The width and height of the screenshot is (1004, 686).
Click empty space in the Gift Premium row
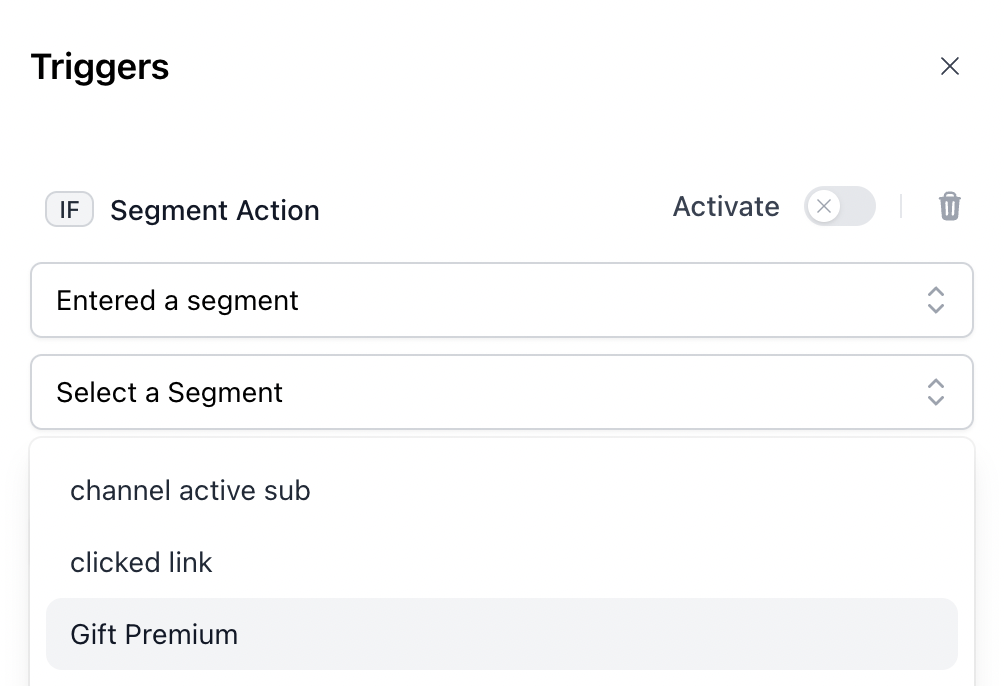click(595, 634)
